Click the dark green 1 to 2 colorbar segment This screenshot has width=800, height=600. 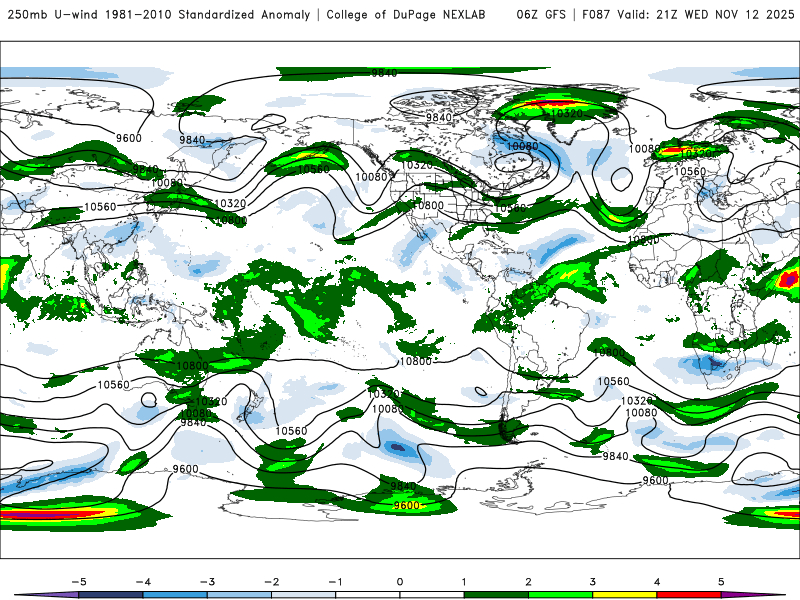[x=496, y=595]
